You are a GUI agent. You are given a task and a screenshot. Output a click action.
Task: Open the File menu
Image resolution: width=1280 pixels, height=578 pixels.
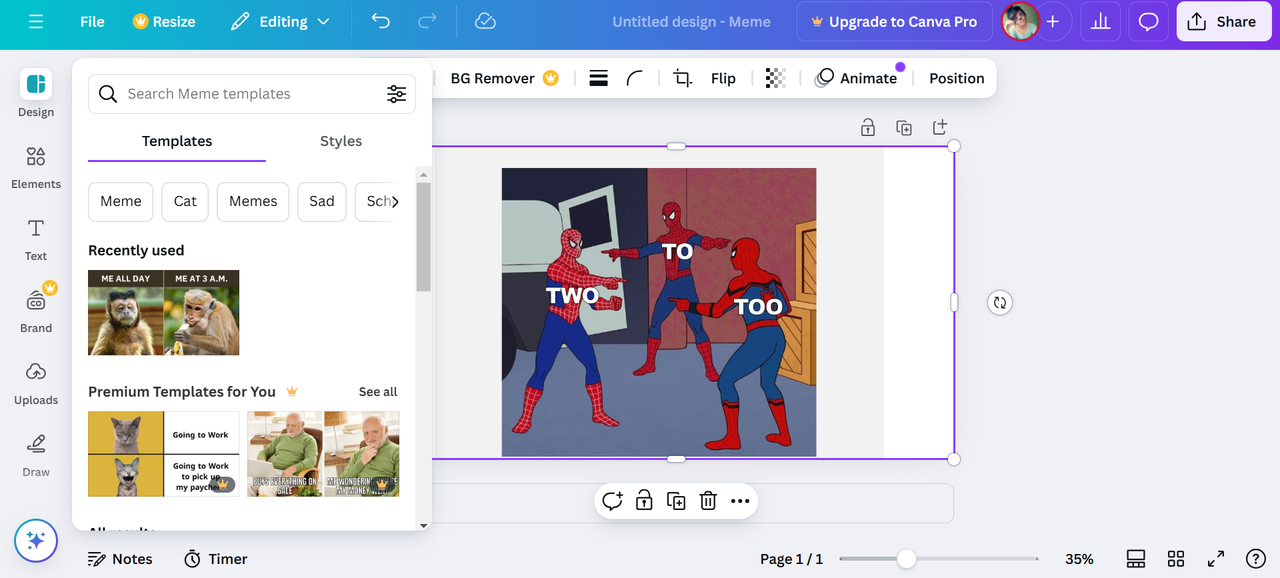pos(92,21)
